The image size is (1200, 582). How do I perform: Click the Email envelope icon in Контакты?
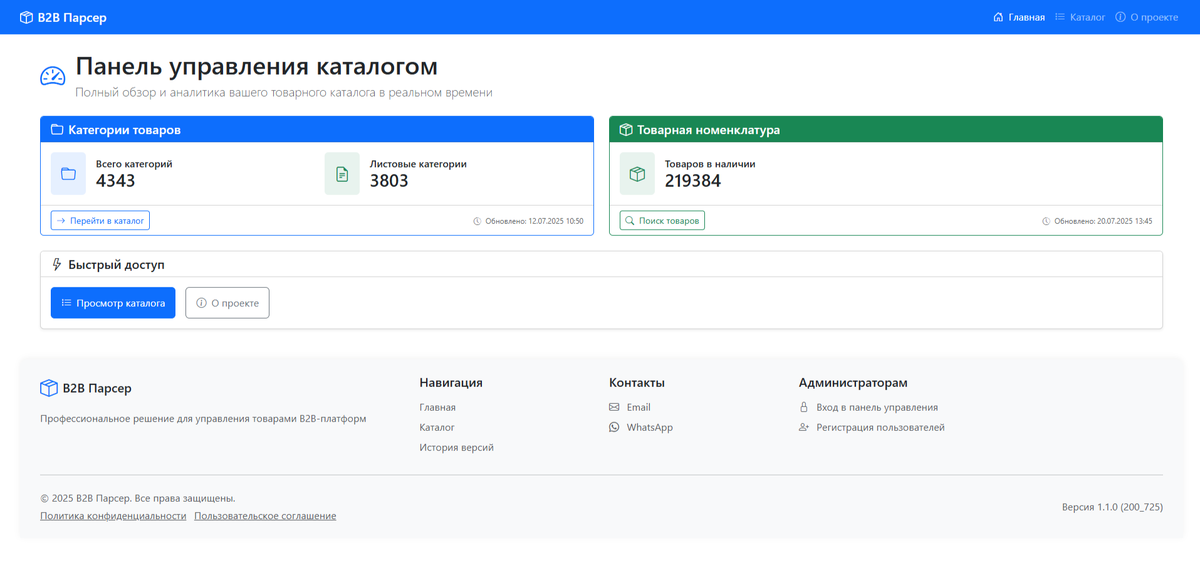613,407
